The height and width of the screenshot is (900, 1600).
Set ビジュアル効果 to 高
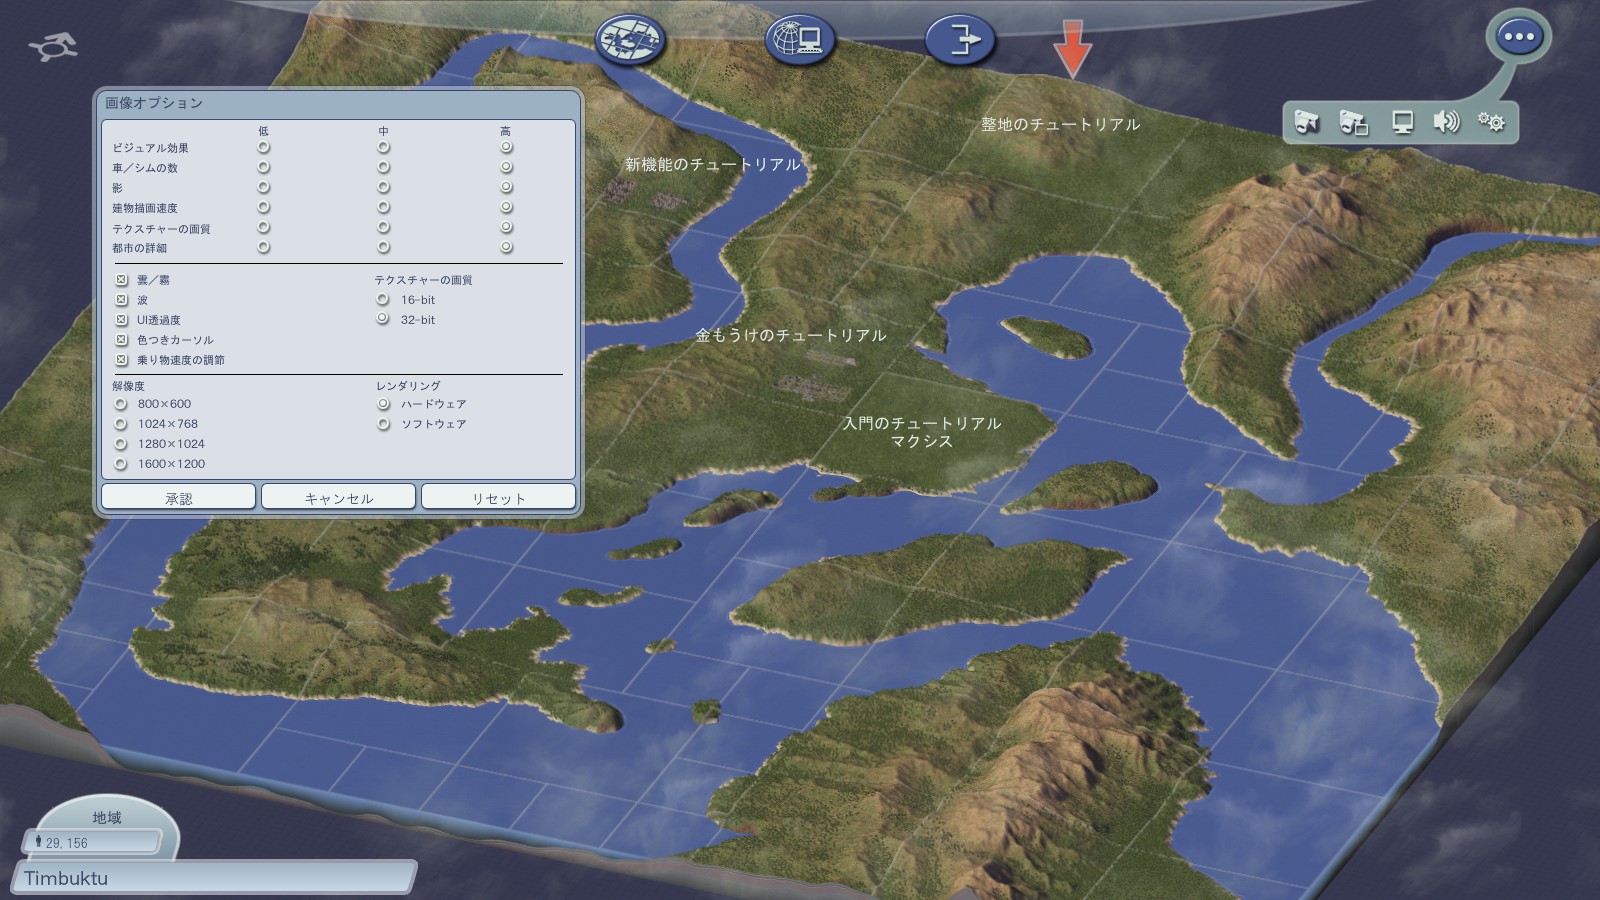coord(506,147)
